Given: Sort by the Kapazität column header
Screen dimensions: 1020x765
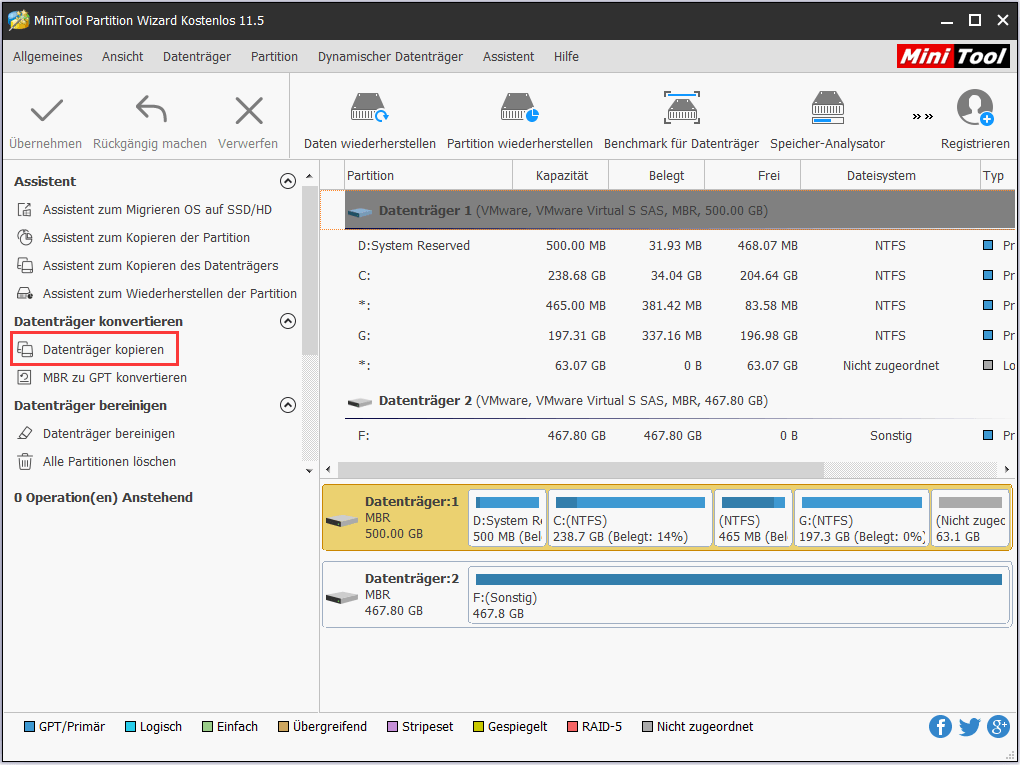Looking at the screenshot, I should 561,176.
